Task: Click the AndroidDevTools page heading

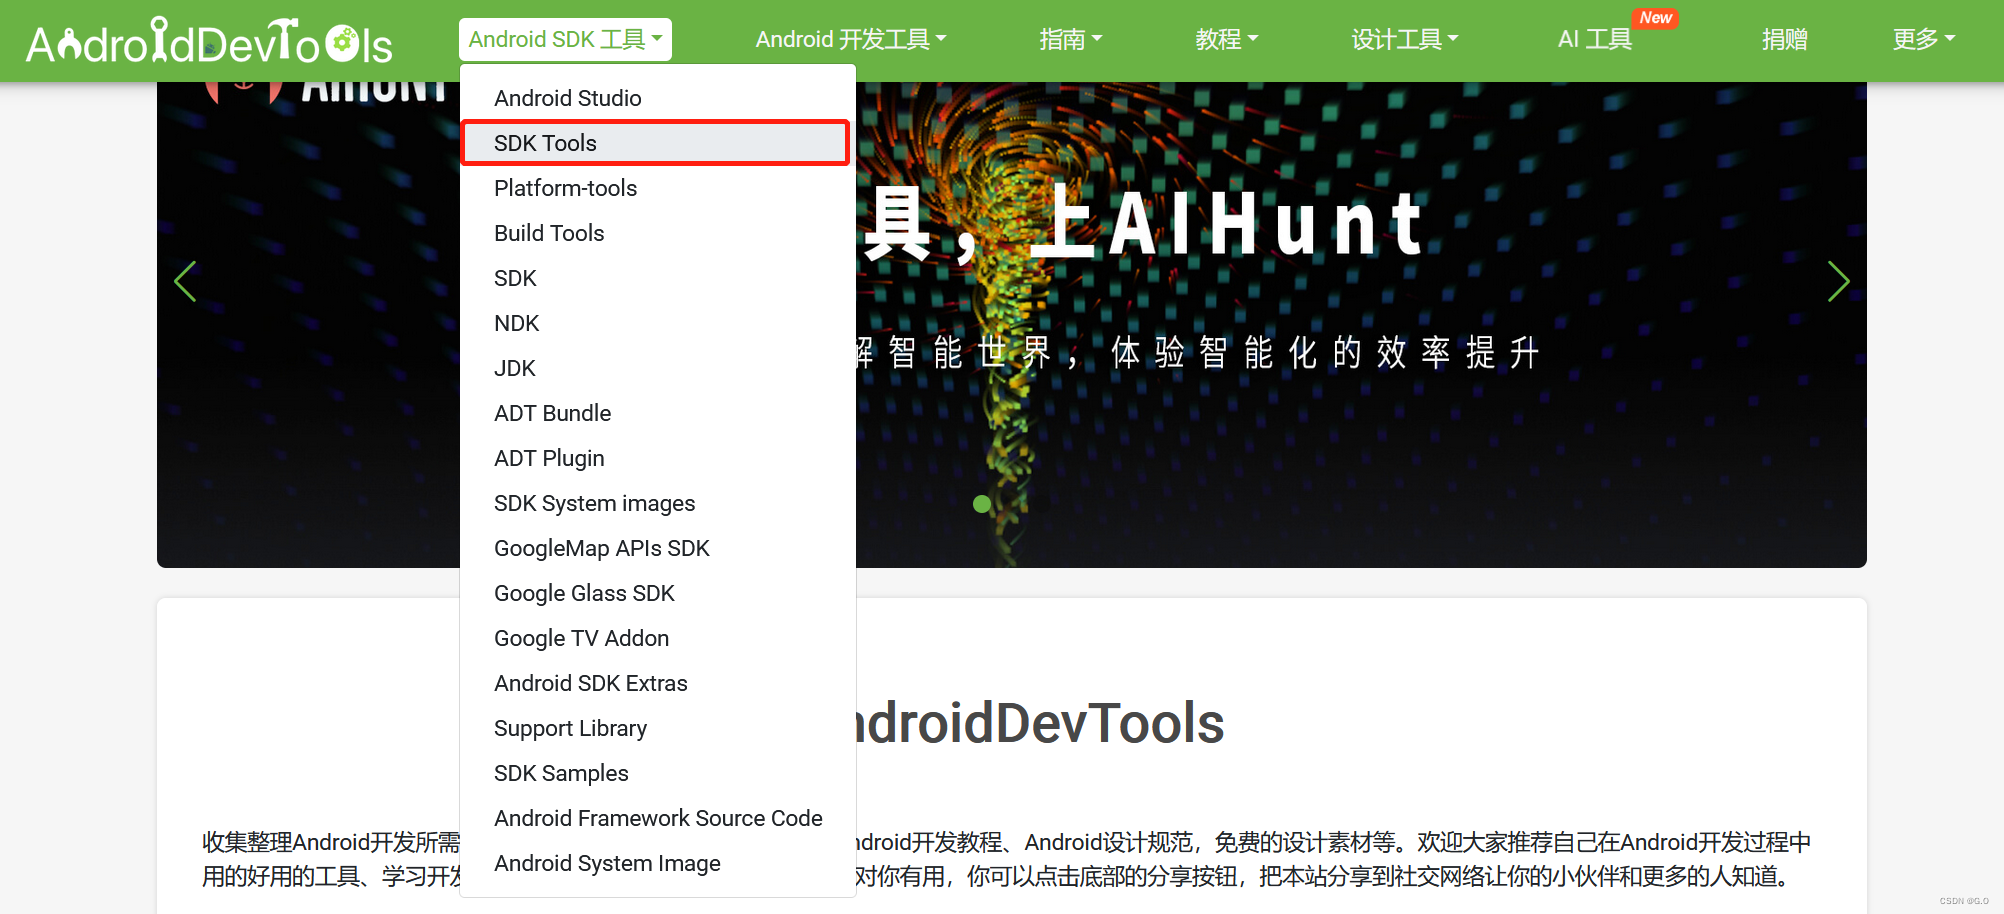Action: tap(1040, 723)
